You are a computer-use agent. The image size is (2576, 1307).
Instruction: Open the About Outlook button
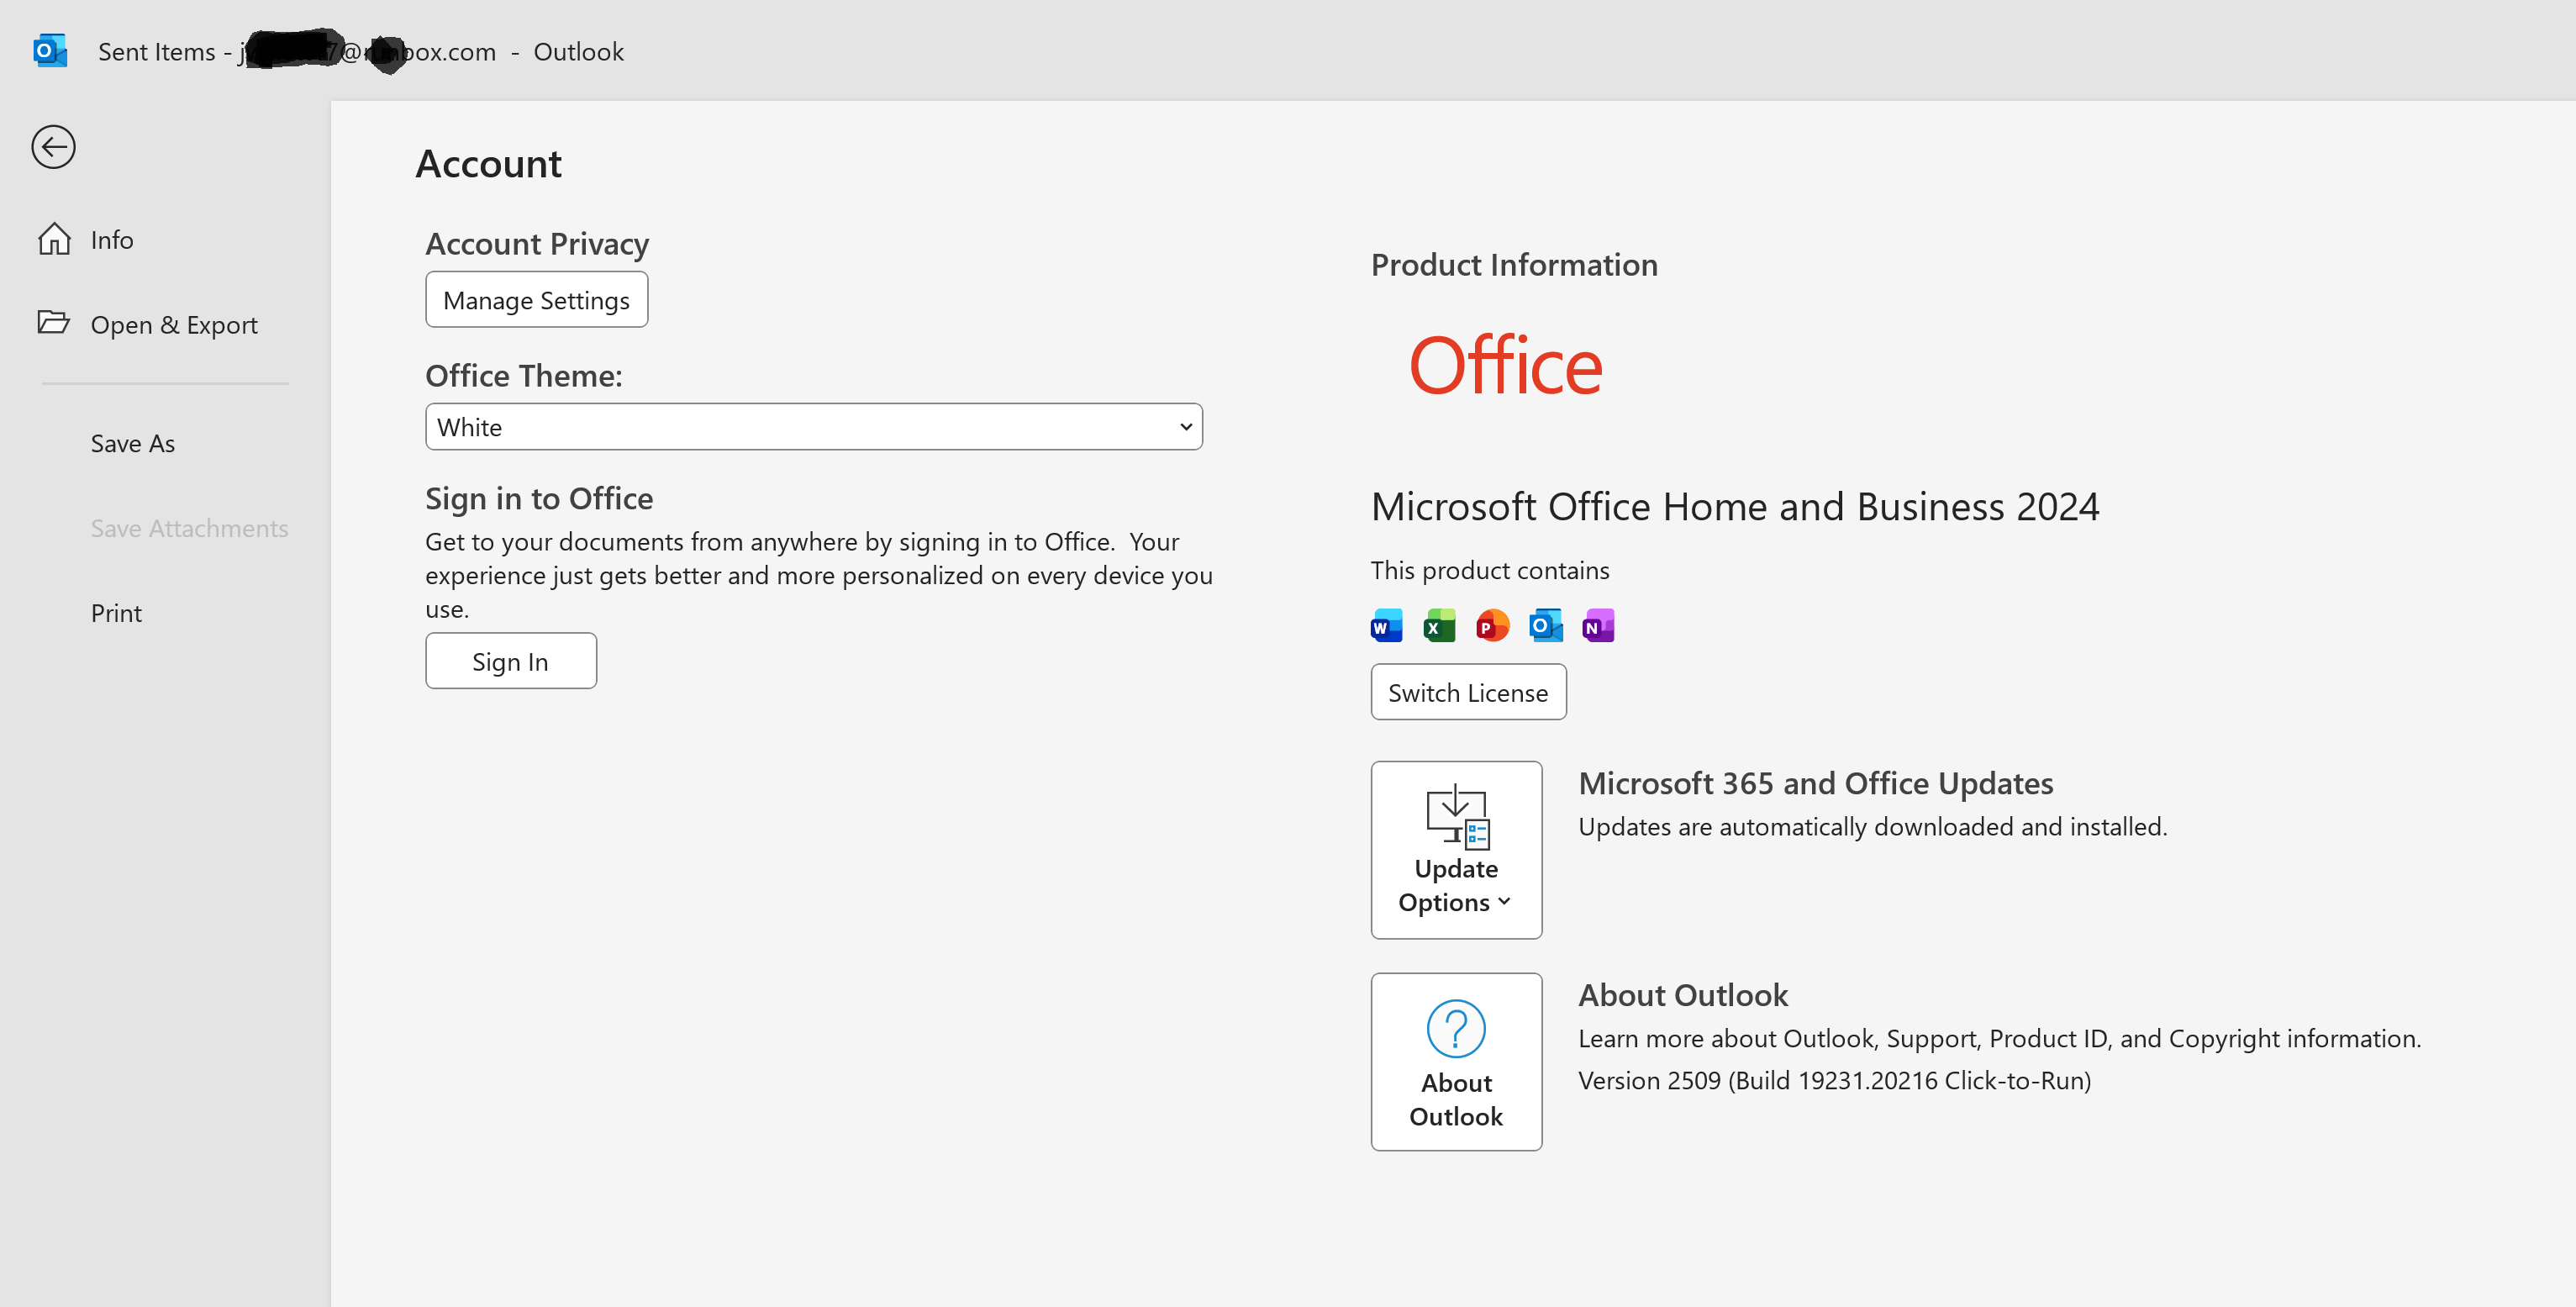(1455, 1062)
